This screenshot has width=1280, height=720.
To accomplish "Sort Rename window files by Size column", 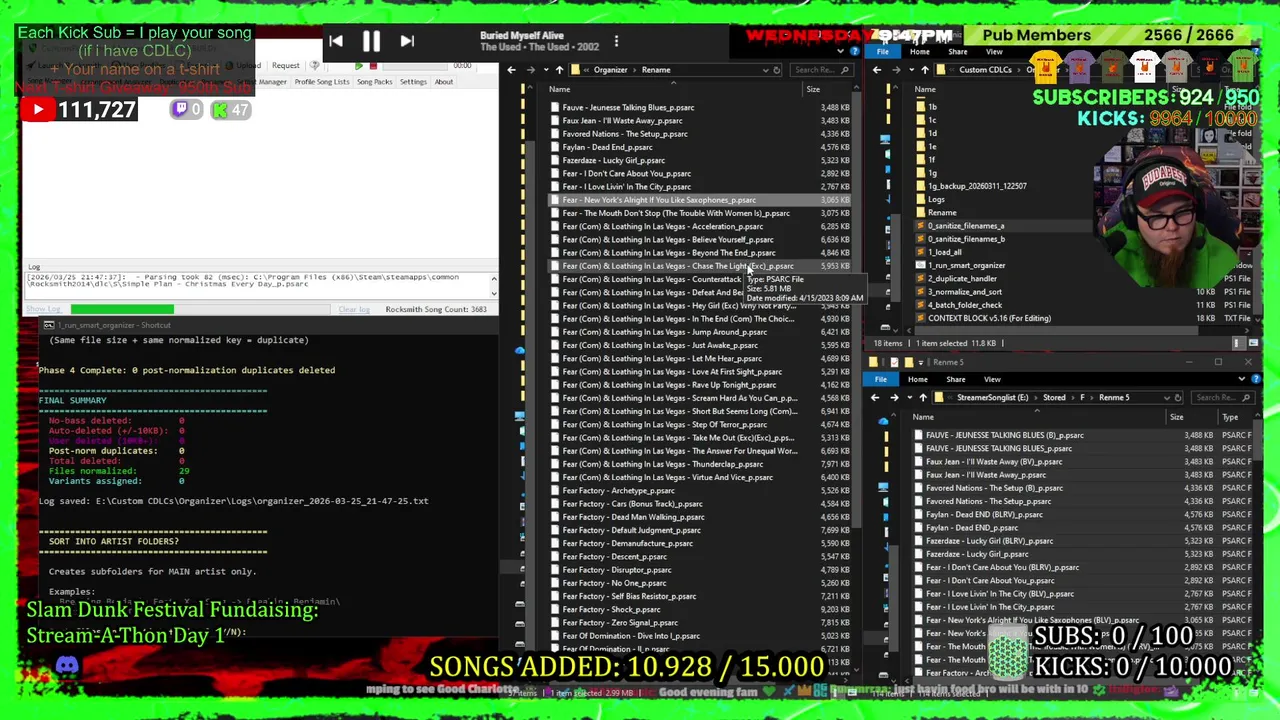I will click(x=813, y=89).
